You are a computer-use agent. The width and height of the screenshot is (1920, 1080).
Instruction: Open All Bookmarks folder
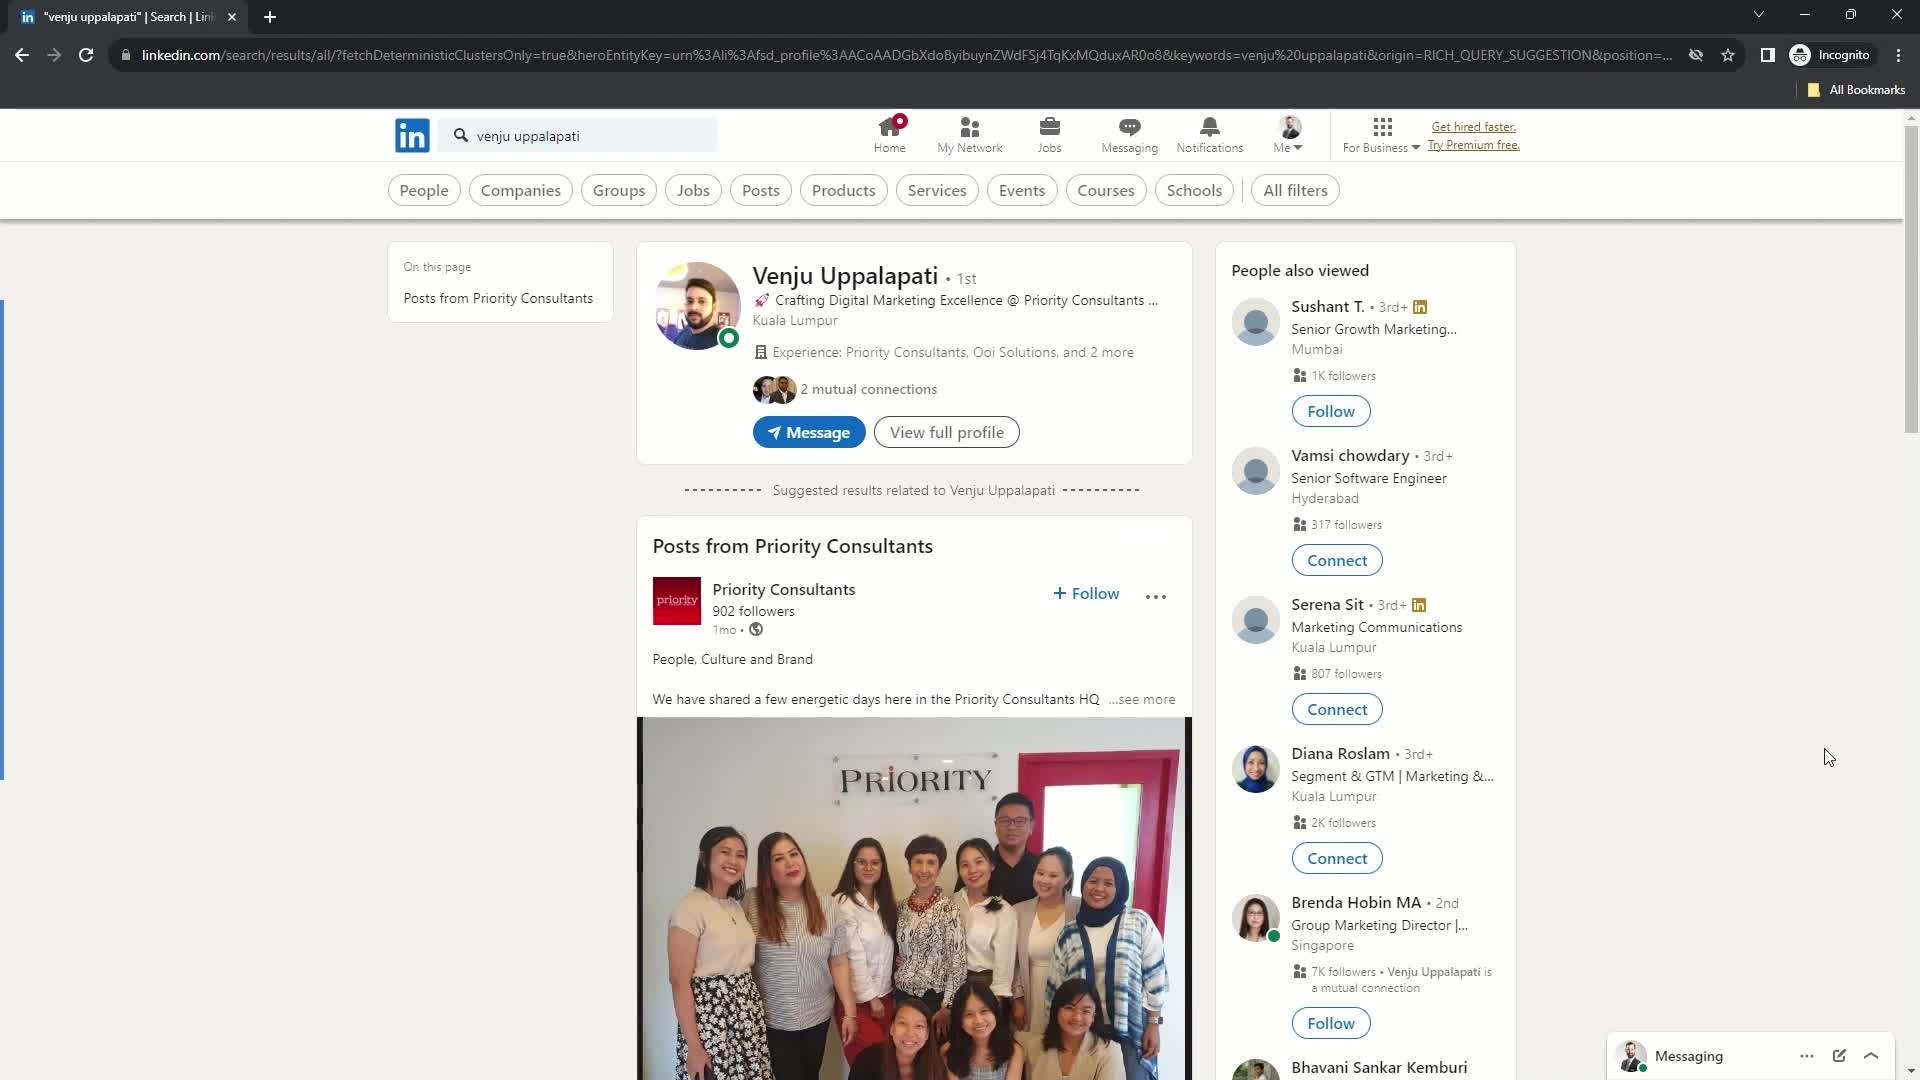(x=1856, y=90)
